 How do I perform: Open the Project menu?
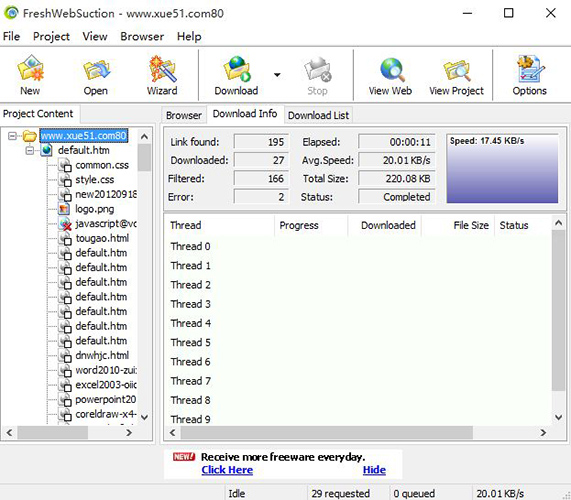(51, 36)
